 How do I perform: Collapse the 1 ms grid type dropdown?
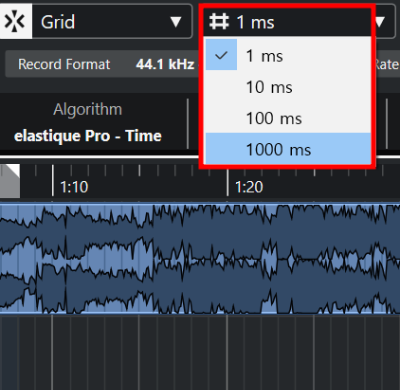pos(288,22)
